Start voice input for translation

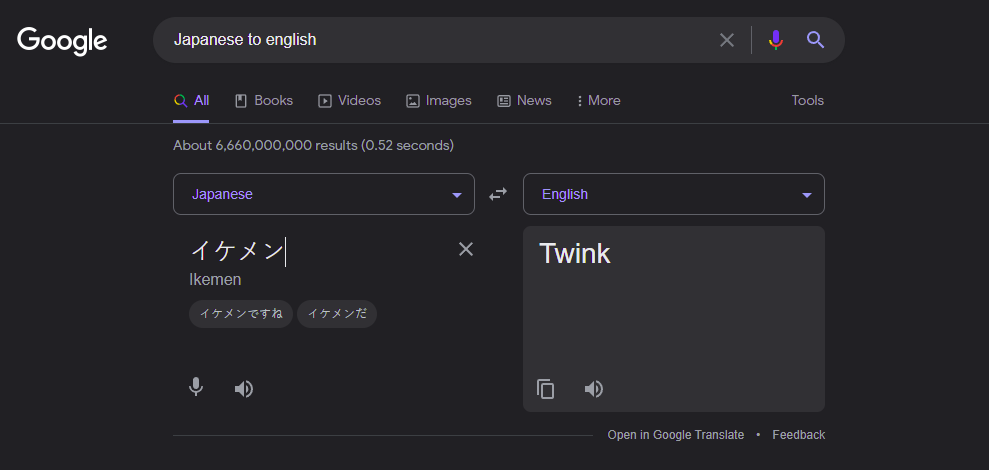(x=196, y=388)
